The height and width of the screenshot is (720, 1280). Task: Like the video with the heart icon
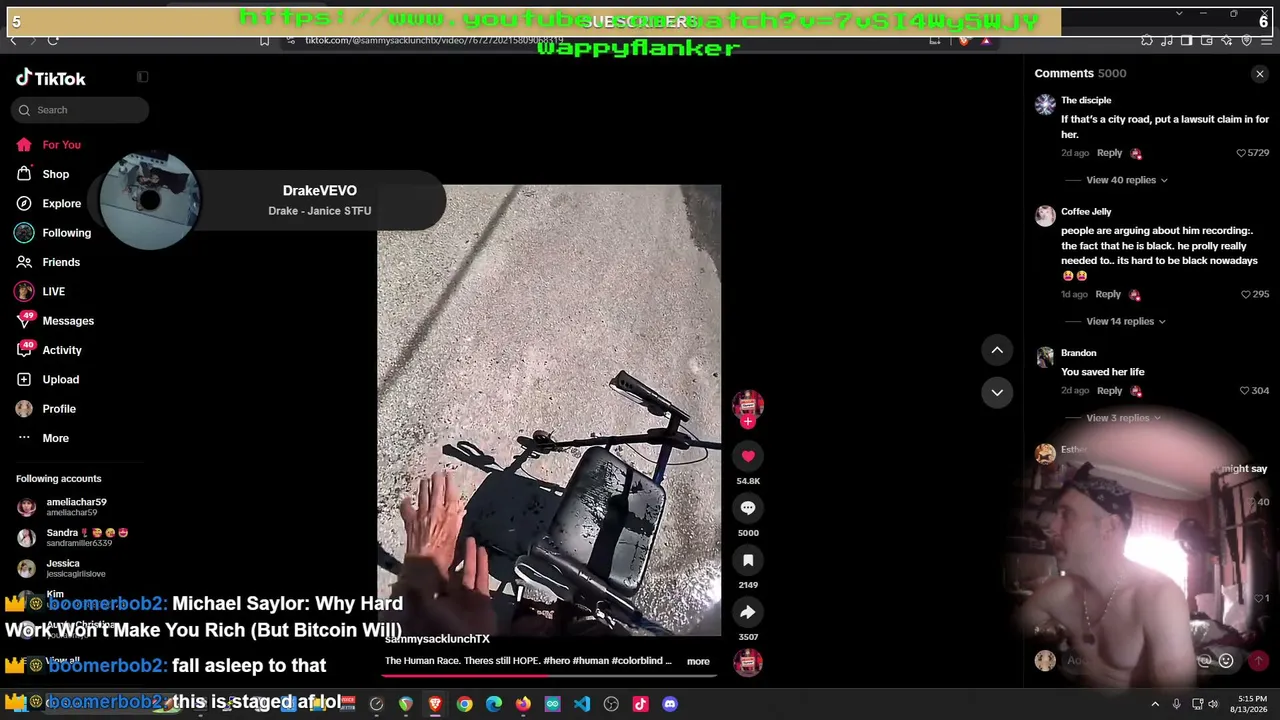748,456
